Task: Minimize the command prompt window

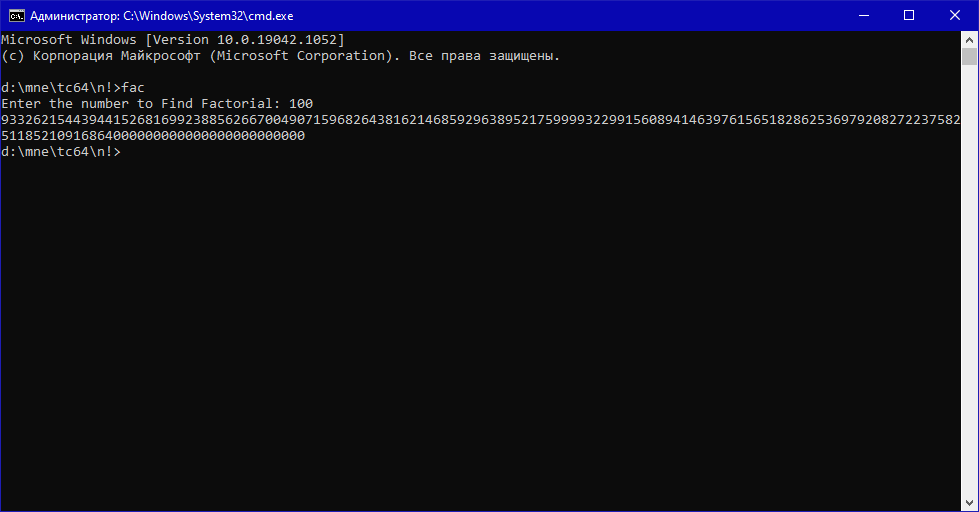Action: (x=863, y=16)
